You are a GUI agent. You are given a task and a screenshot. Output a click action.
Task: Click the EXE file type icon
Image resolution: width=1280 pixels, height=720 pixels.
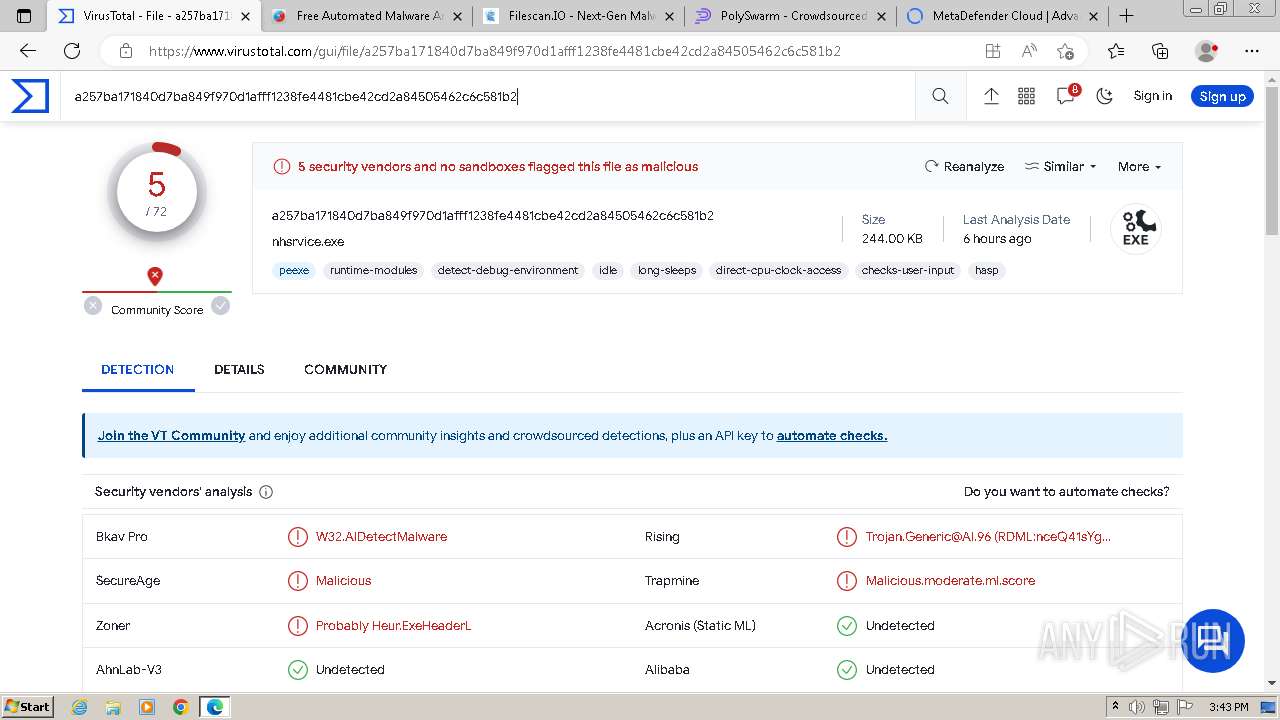click(x=1135, y=229)
